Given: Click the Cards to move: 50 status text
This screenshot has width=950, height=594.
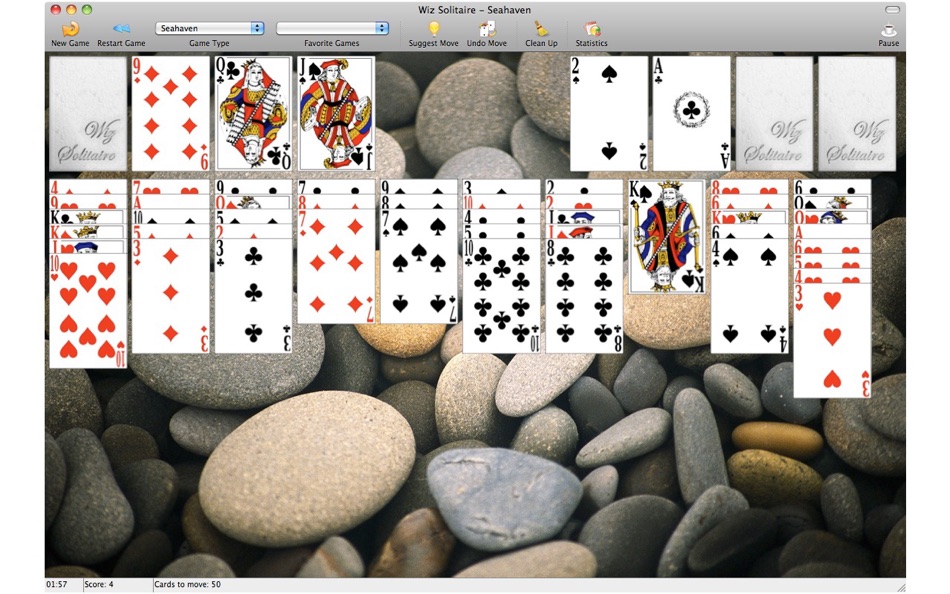Looking at the screenshot, I should pos(187,584).
